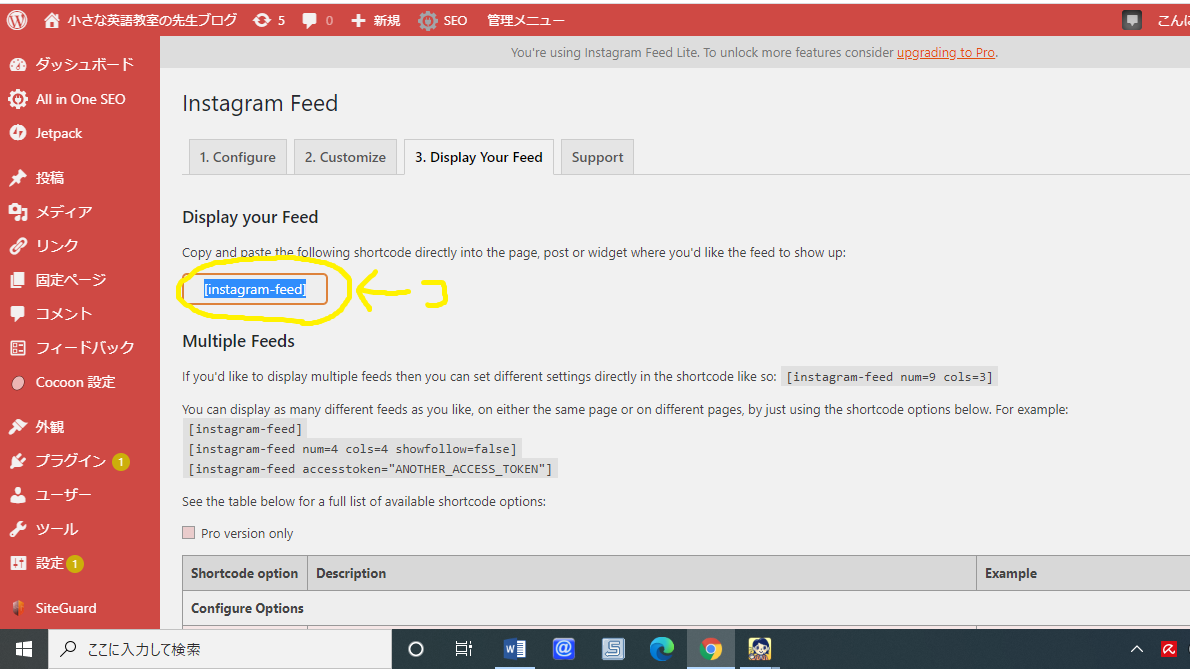Image resolution: width=1190 pixels, height=669 pixels.
Task: Switch to Chrome on the taskbar
Action: tap(711, 649)
